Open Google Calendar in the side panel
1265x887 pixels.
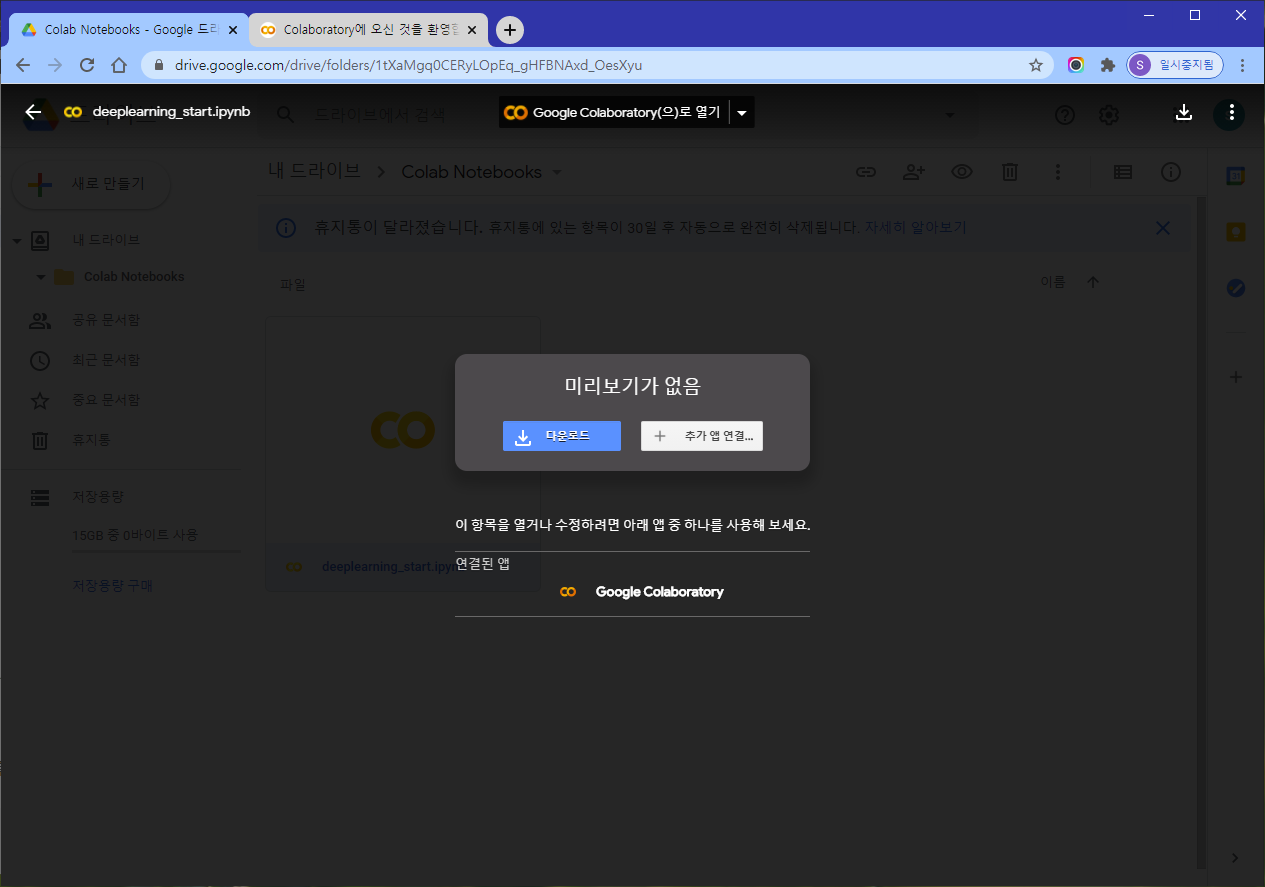tap(1237, 175)
